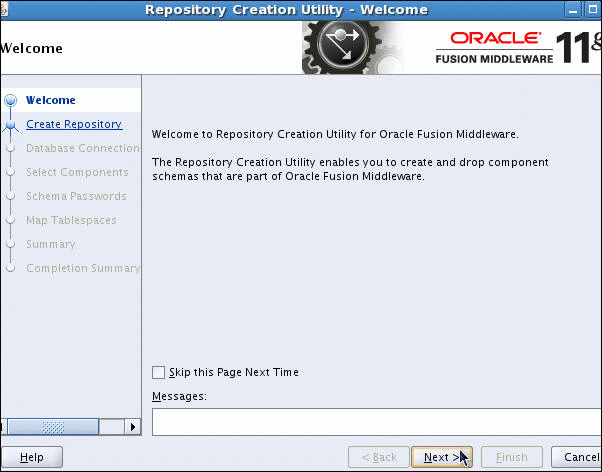Click the Welcome step bullet icon
602x472 pixels.
pyautogui.click(x=11, y=100)
